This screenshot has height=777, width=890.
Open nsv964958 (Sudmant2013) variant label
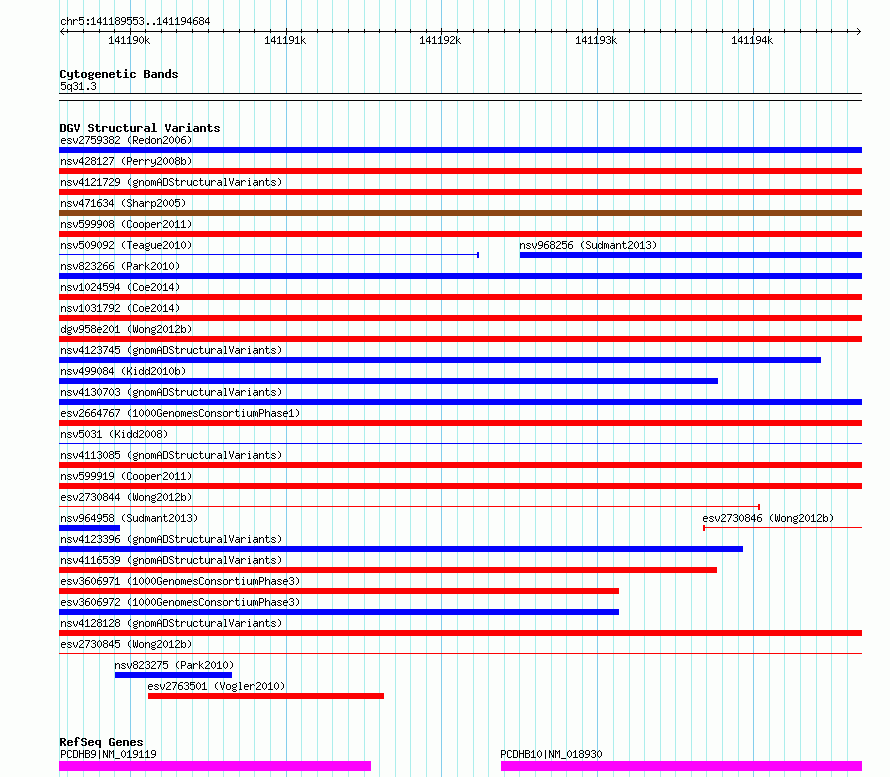coord(129,518)
